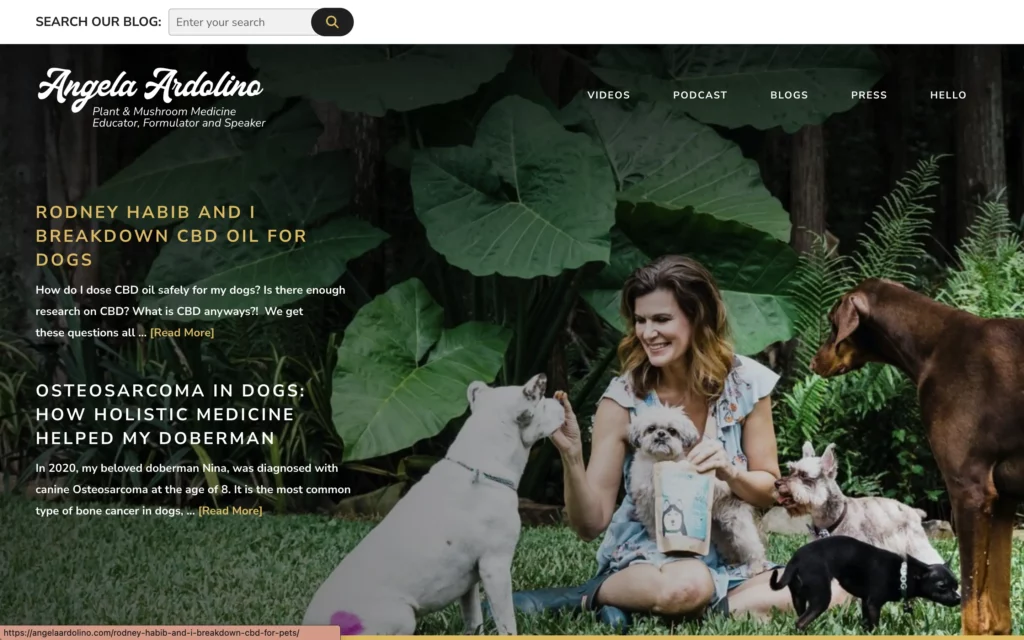Click the search magnifier button

tap(332, 22)
